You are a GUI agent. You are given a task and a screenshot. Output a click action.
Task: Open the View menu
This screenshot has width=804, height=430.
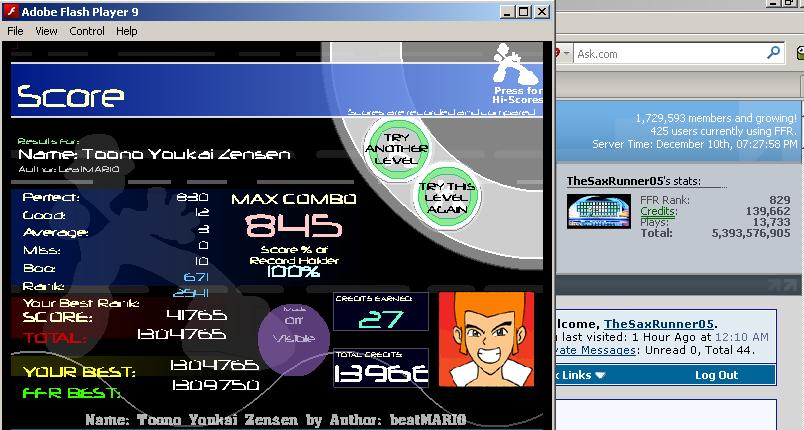point(46,31)
